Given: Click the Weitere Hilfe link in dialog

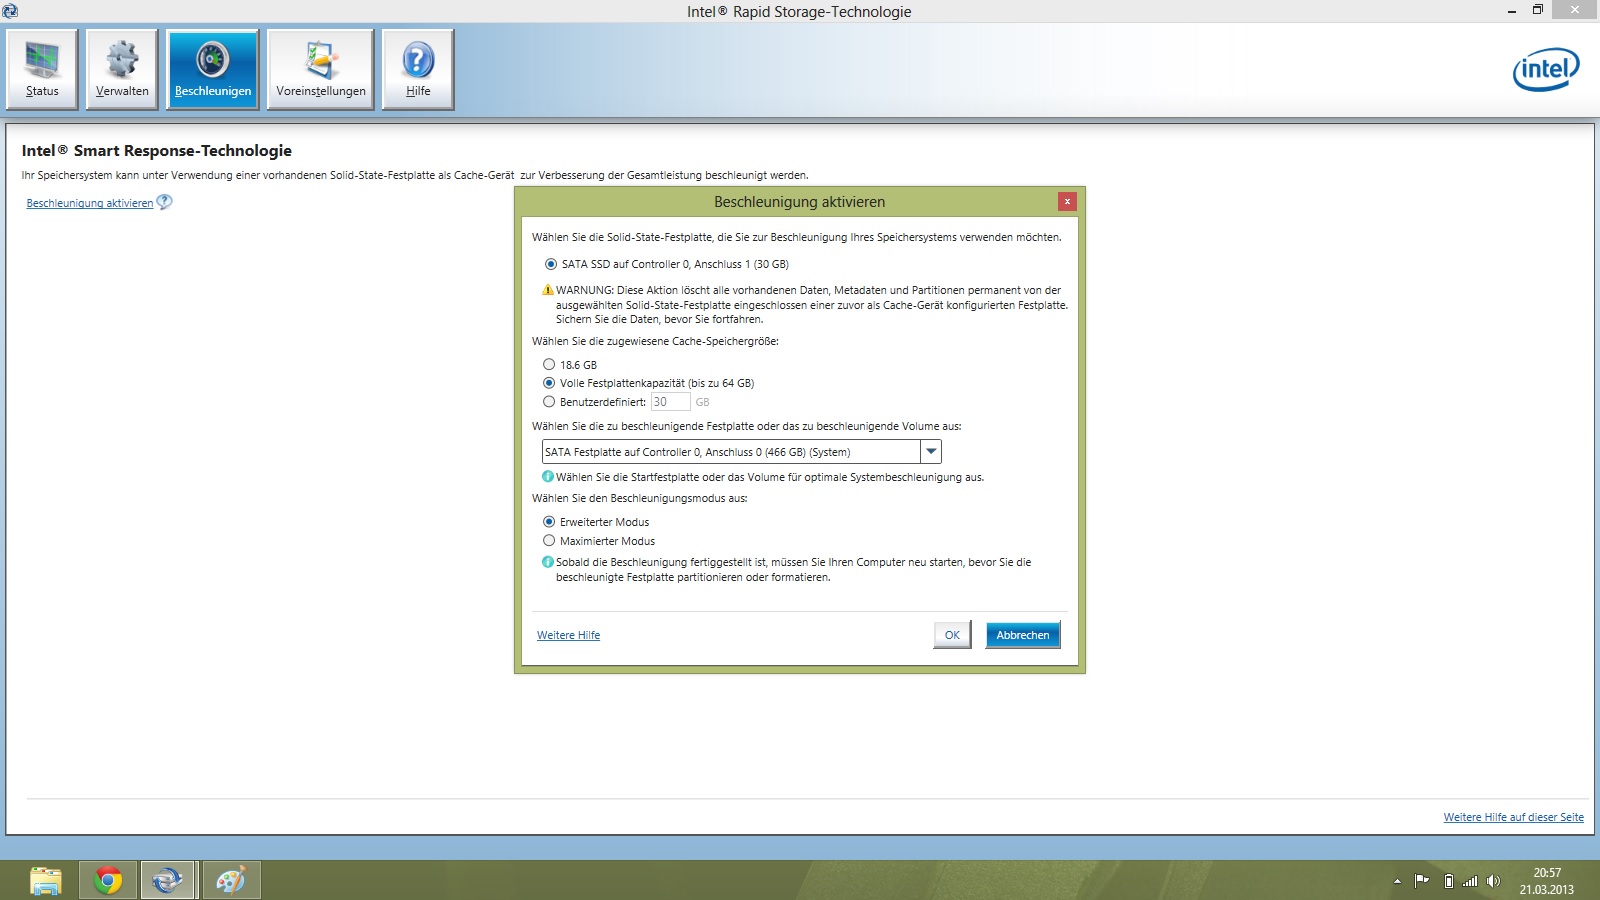Looking at the screenshot, I should coord(568,635).
